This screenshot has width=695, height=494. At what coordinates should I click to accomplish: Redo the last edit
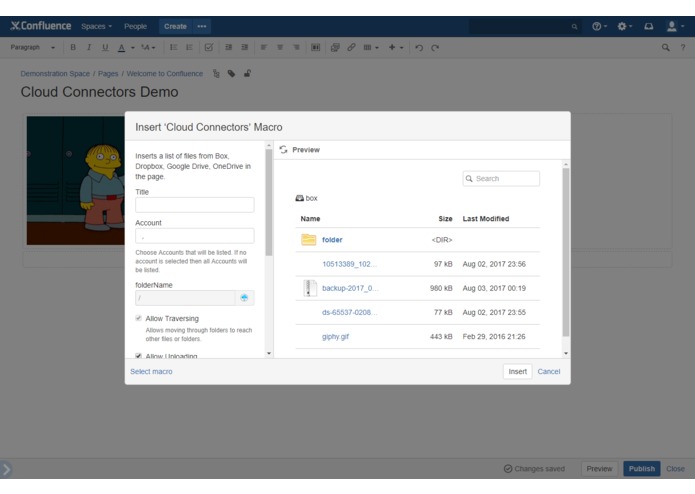pyautogui.click(x=435, y=47)
